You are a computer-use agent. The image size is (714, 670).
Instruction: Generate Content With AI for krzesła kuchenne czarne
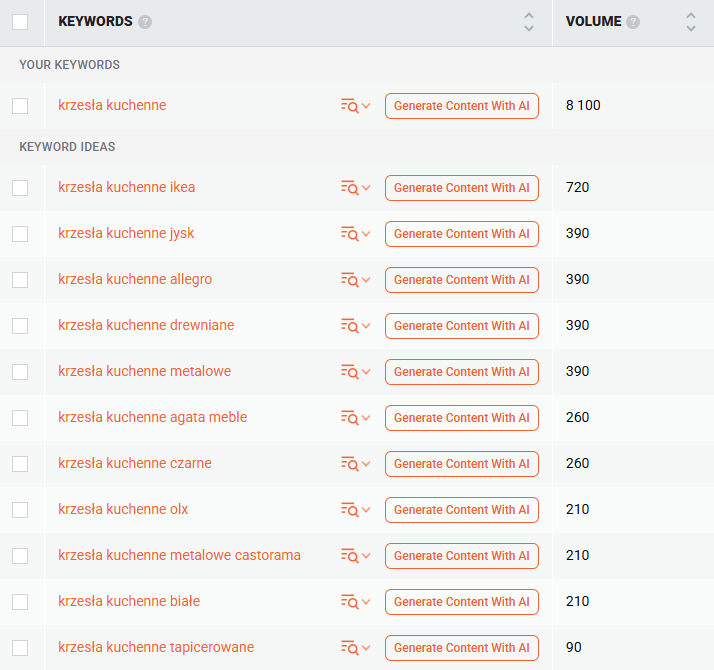[462, 464]
